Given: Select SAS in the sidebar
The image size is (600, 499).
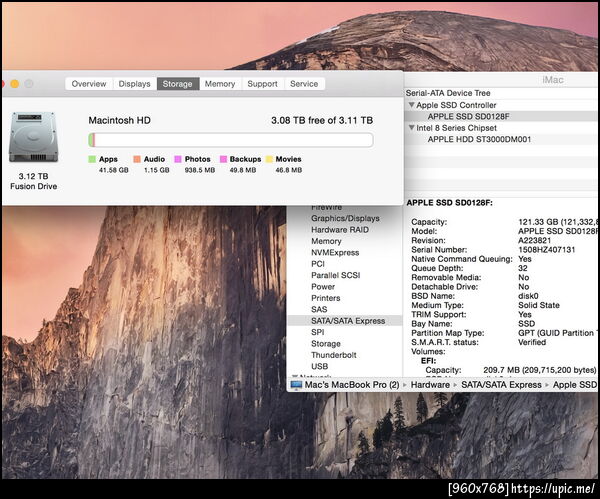Looking at the screenshot, I should pos(319,309).
